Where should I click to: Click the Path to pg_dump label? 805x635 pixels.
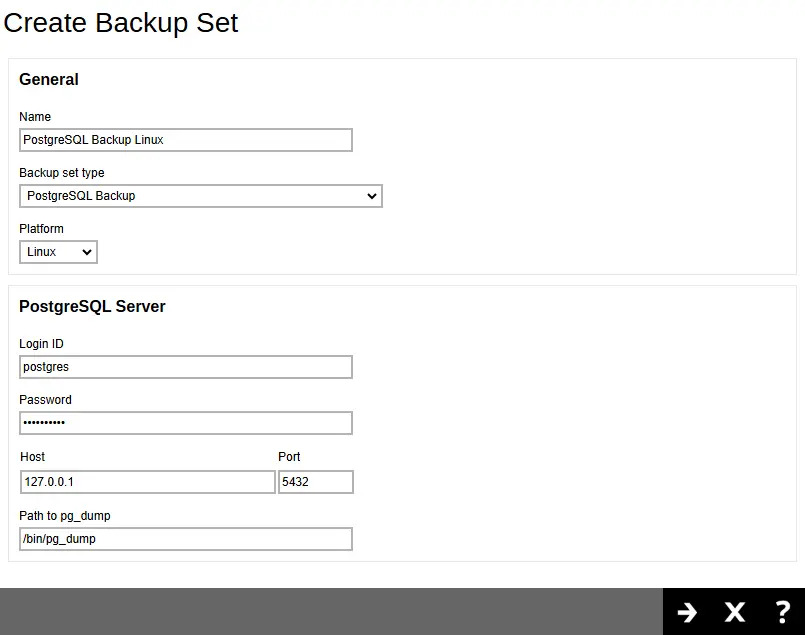65,516
